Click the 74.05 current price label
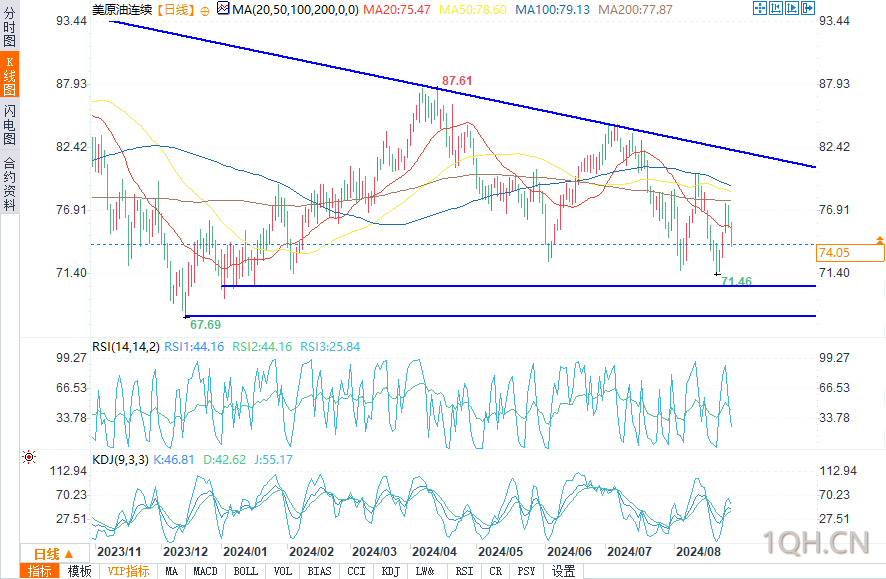 point(850,253)
